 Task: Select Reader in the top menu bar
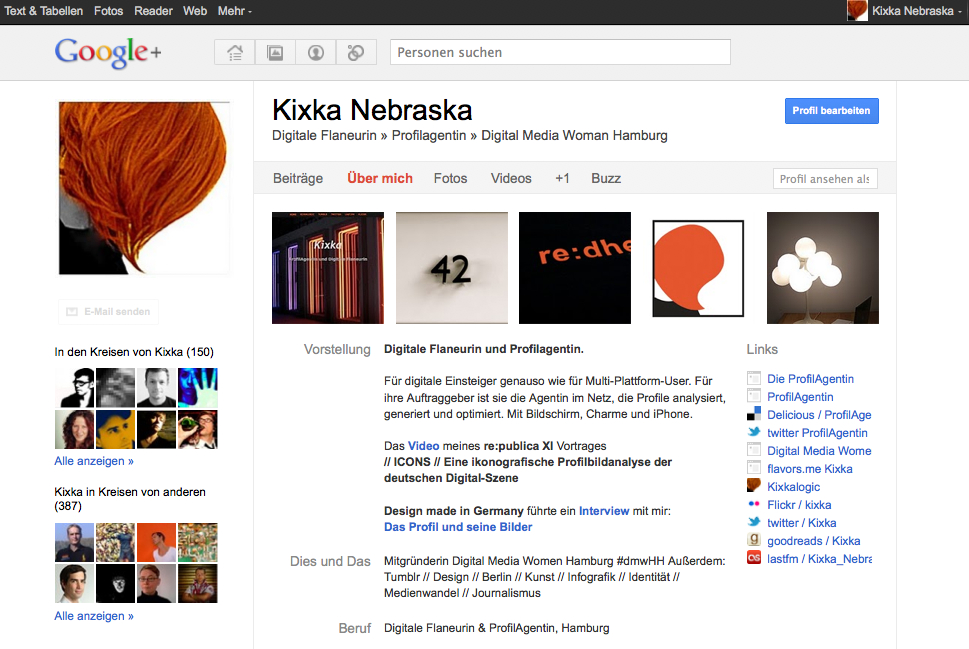[153, 11]
